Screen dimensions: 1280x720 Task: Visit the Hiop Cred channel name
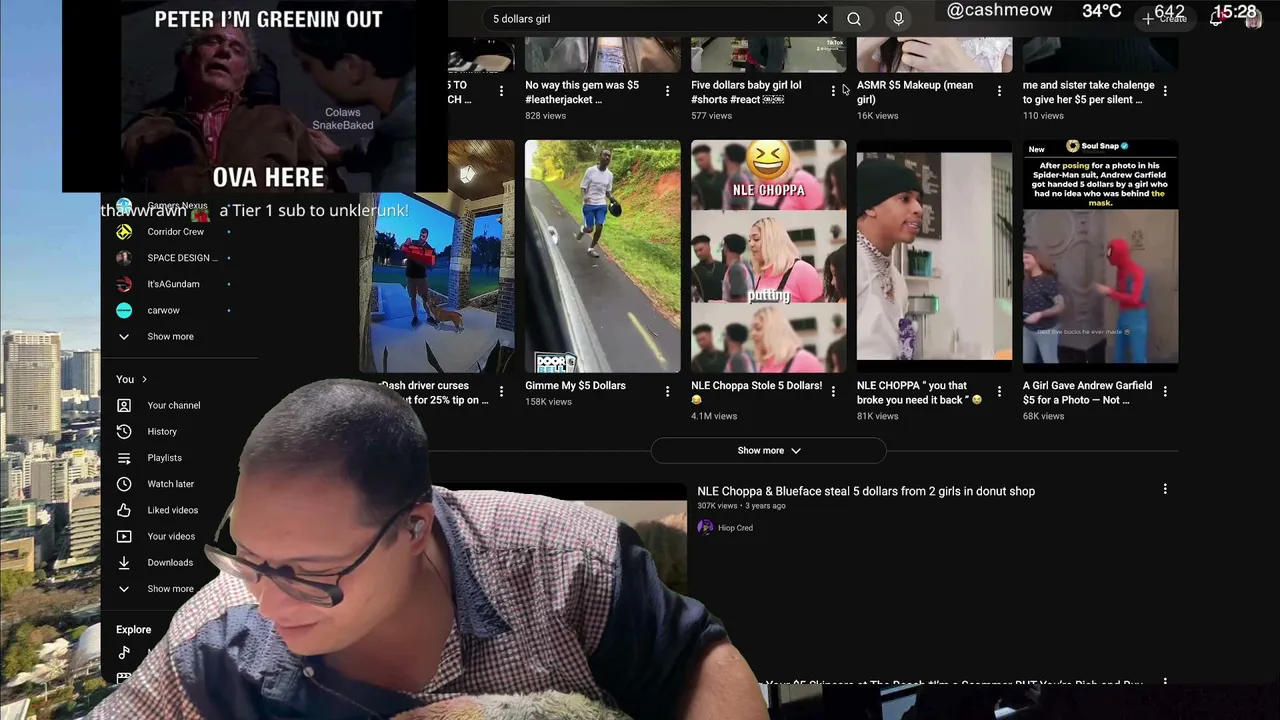(735, 528)
